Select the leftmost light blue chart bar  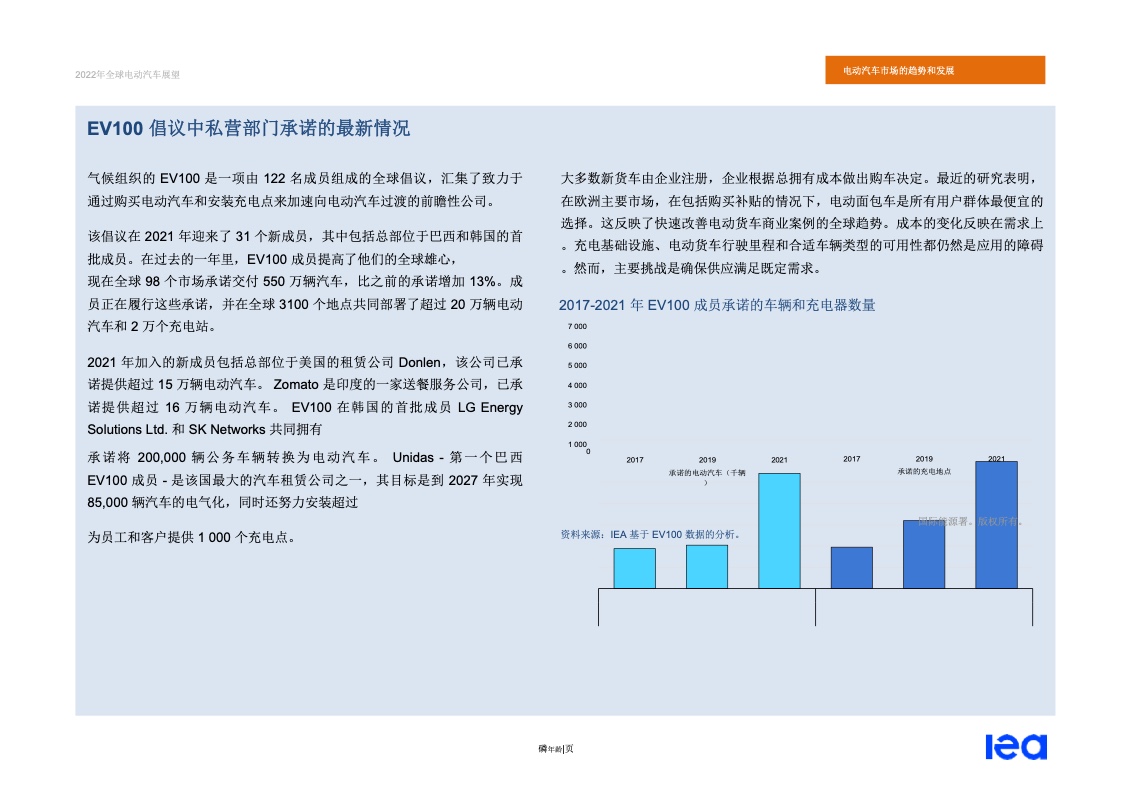tap(634, 568)
